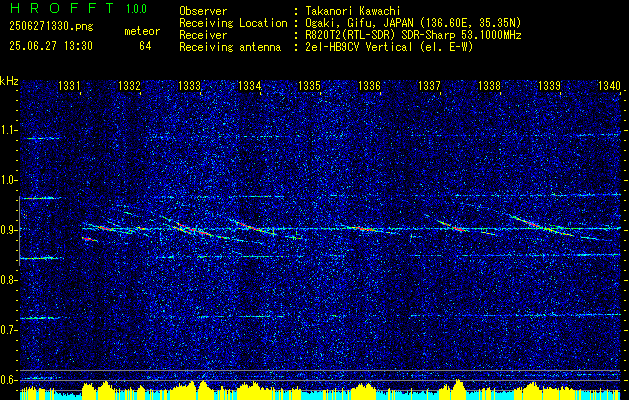This screenshot has width=629, height=400.
Task: Click the meteor label
Action: (142, 31)
